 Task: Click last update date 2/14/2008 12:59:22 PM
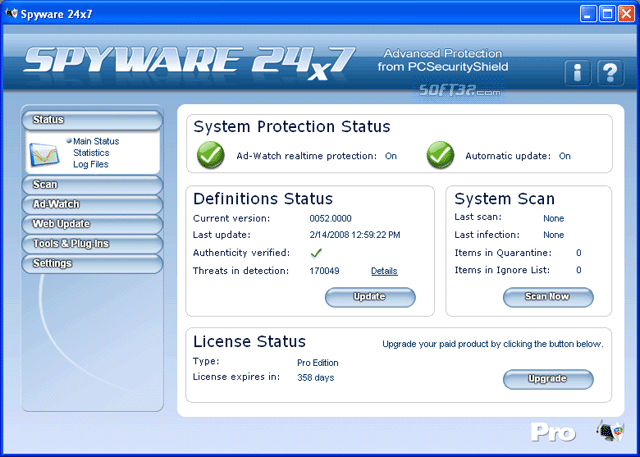[355, 235]
